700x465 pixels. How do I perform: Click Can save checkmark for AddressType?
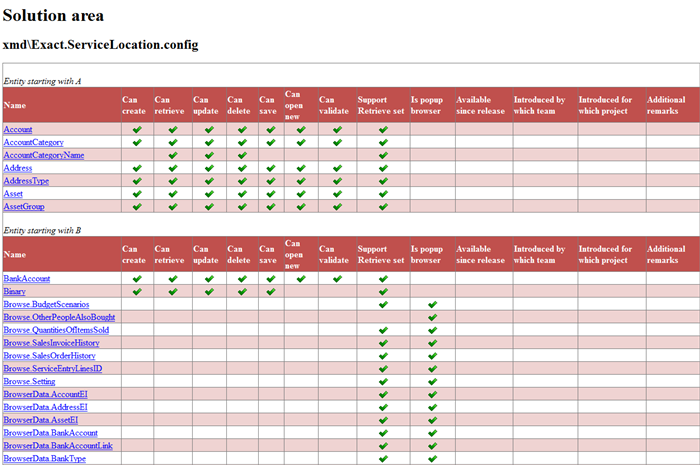pyautogui.click(x=271, y=182)
